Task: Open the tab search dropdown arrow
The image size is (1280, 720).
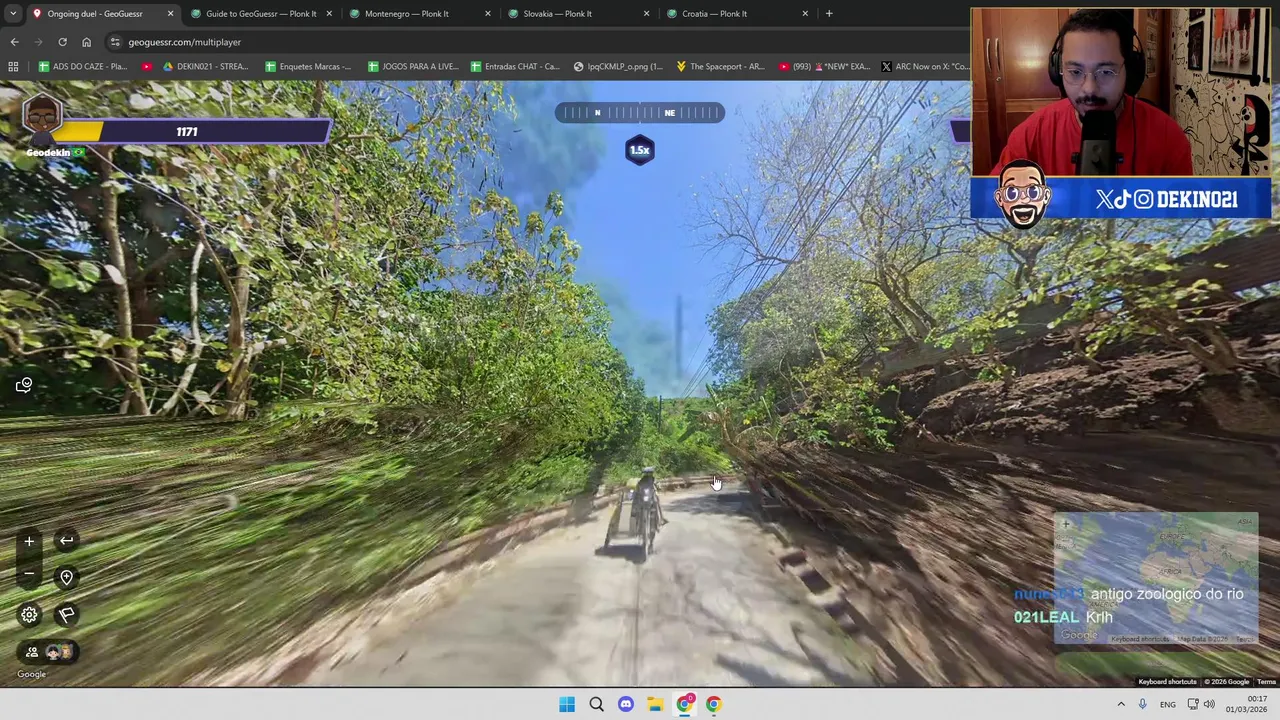Action: 12,14
